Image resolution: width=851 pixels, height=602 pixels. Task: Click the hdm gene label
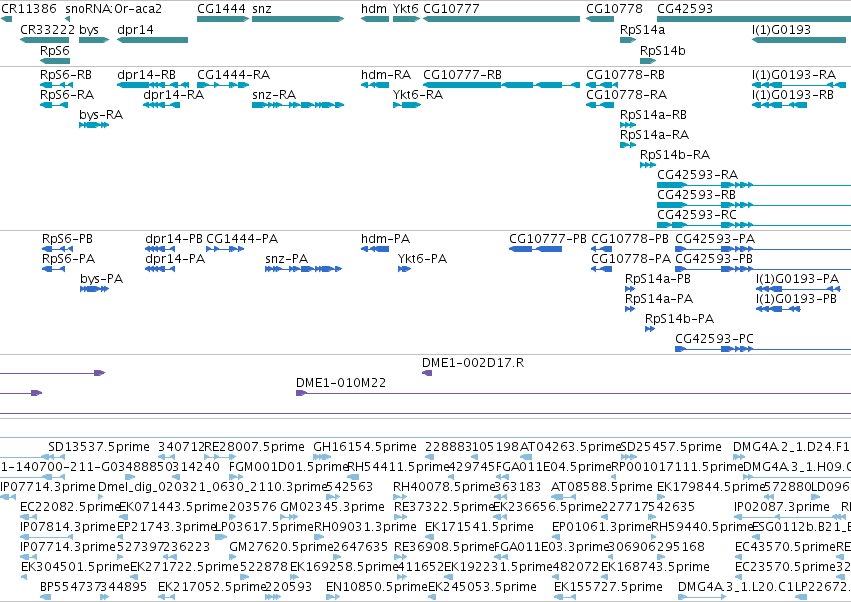374,9
